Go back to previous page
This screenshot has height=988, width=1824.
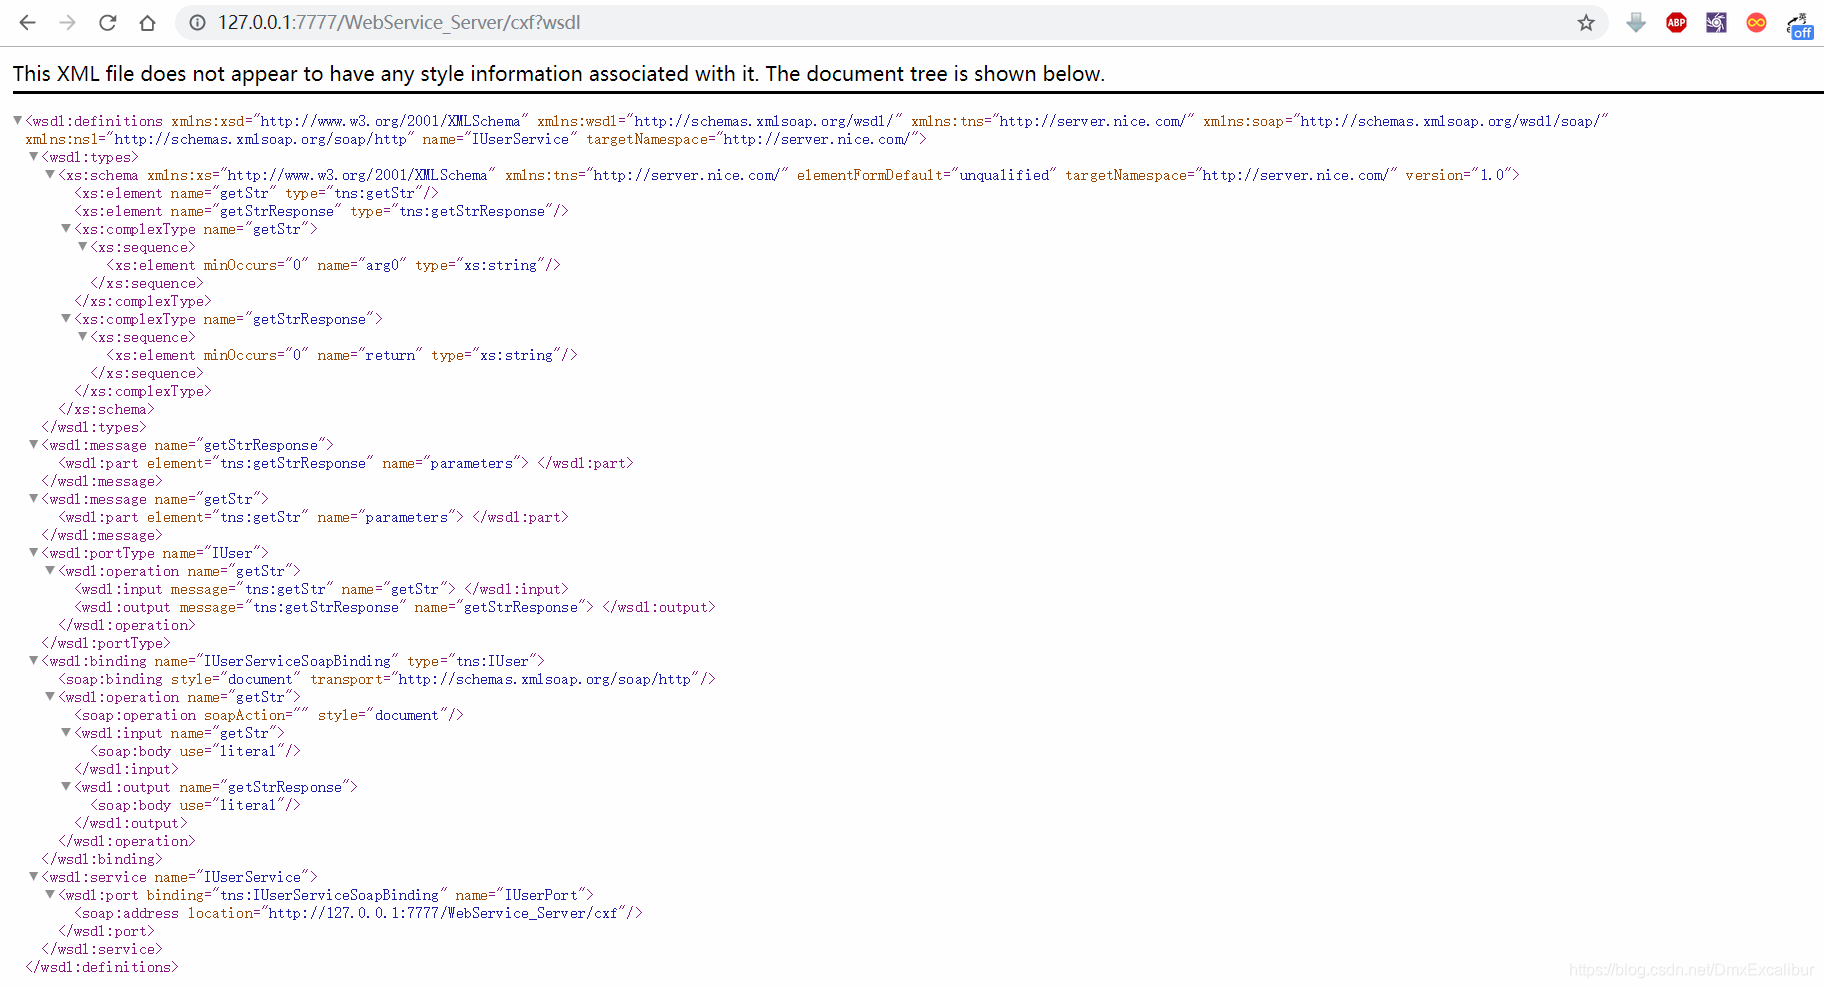pyautogui.click(x=27, y=22)
